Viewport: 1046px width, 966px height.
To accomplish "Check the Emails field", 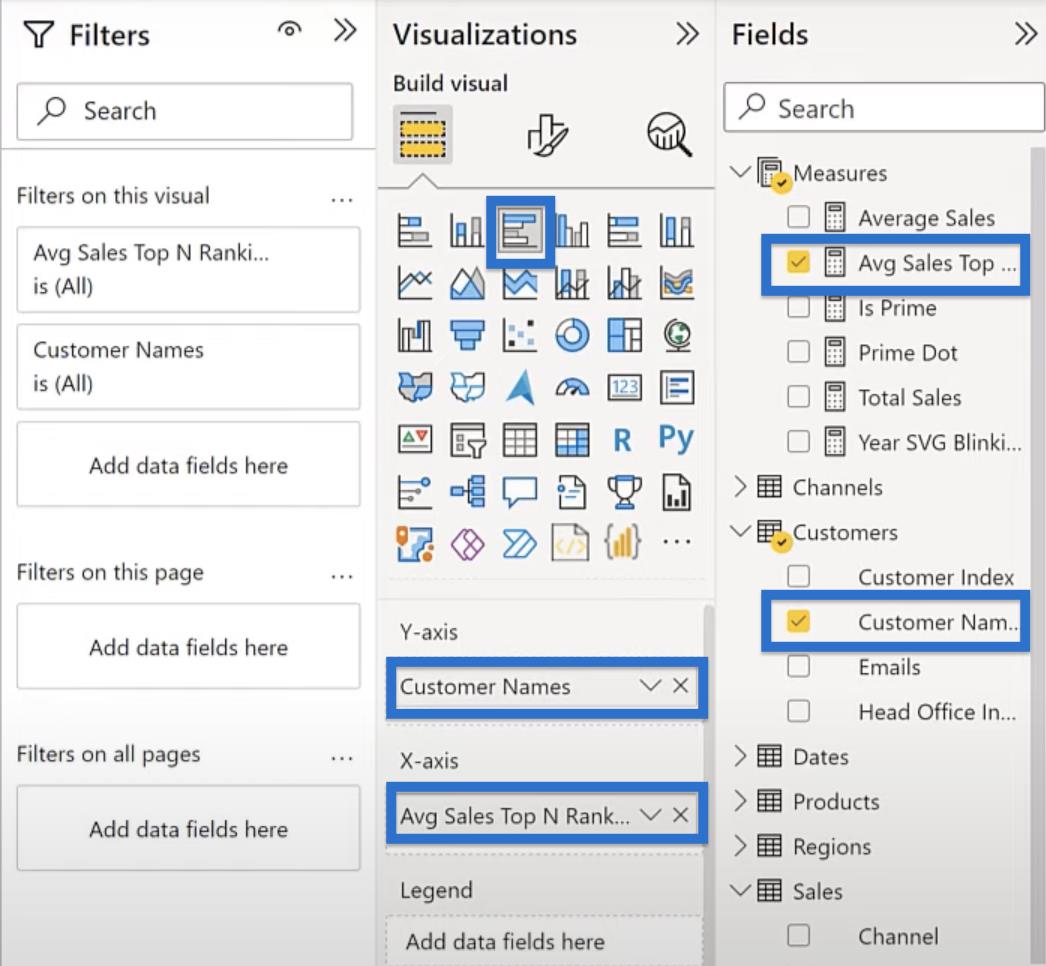I will (799, 666).
